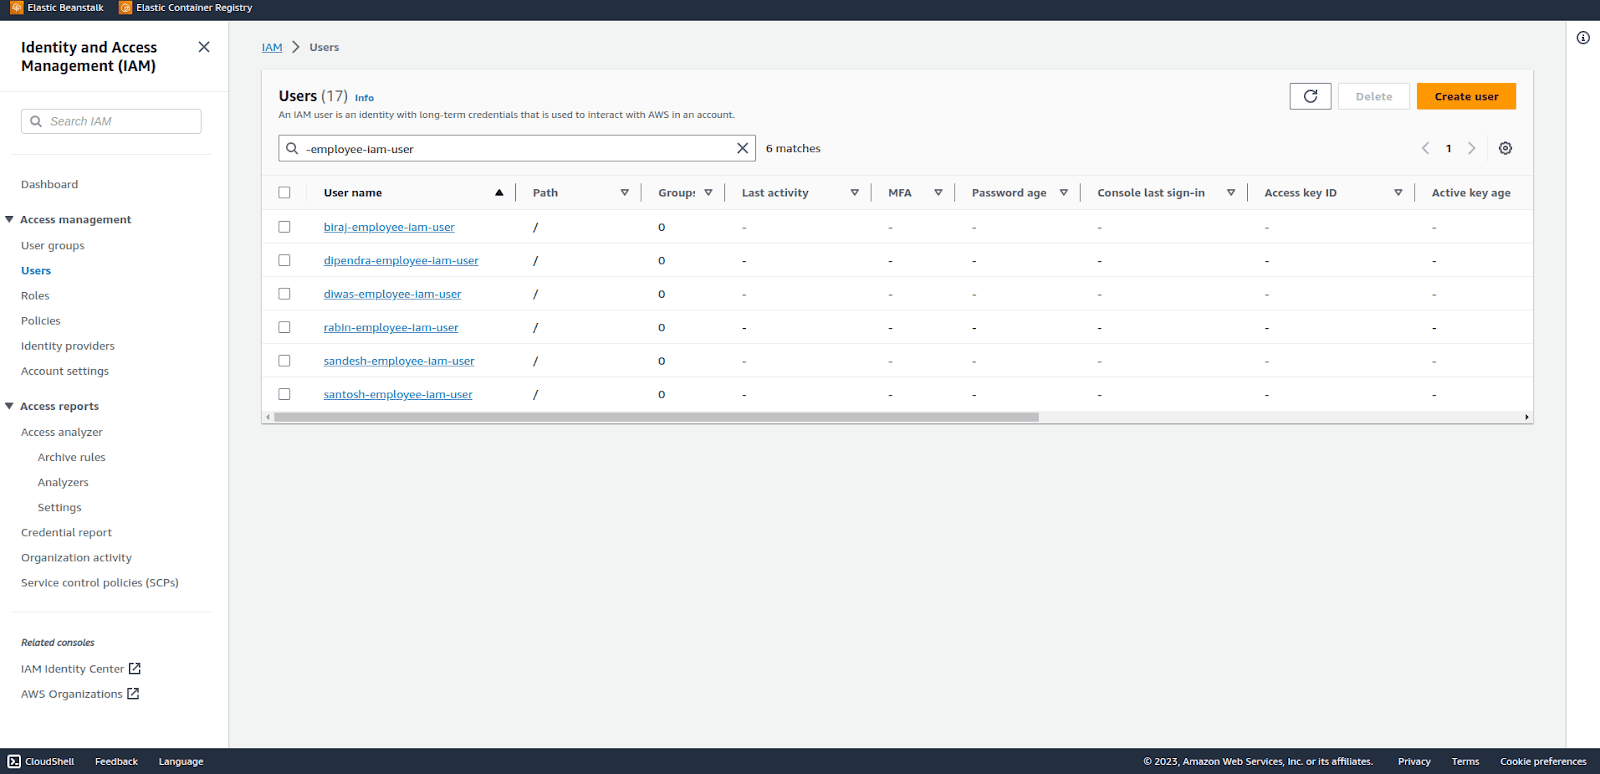The image size is (1600, 774).
Task: Open AWS Organizations external link
Action: 80,694
